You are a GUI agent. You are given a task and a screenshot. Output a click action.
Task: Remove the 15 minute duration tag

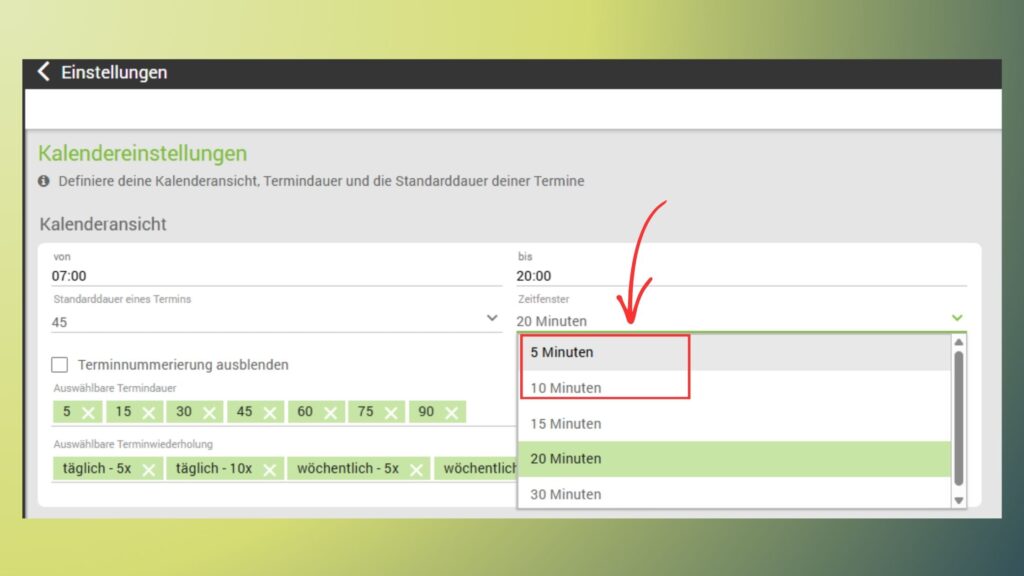coord(149,413)
